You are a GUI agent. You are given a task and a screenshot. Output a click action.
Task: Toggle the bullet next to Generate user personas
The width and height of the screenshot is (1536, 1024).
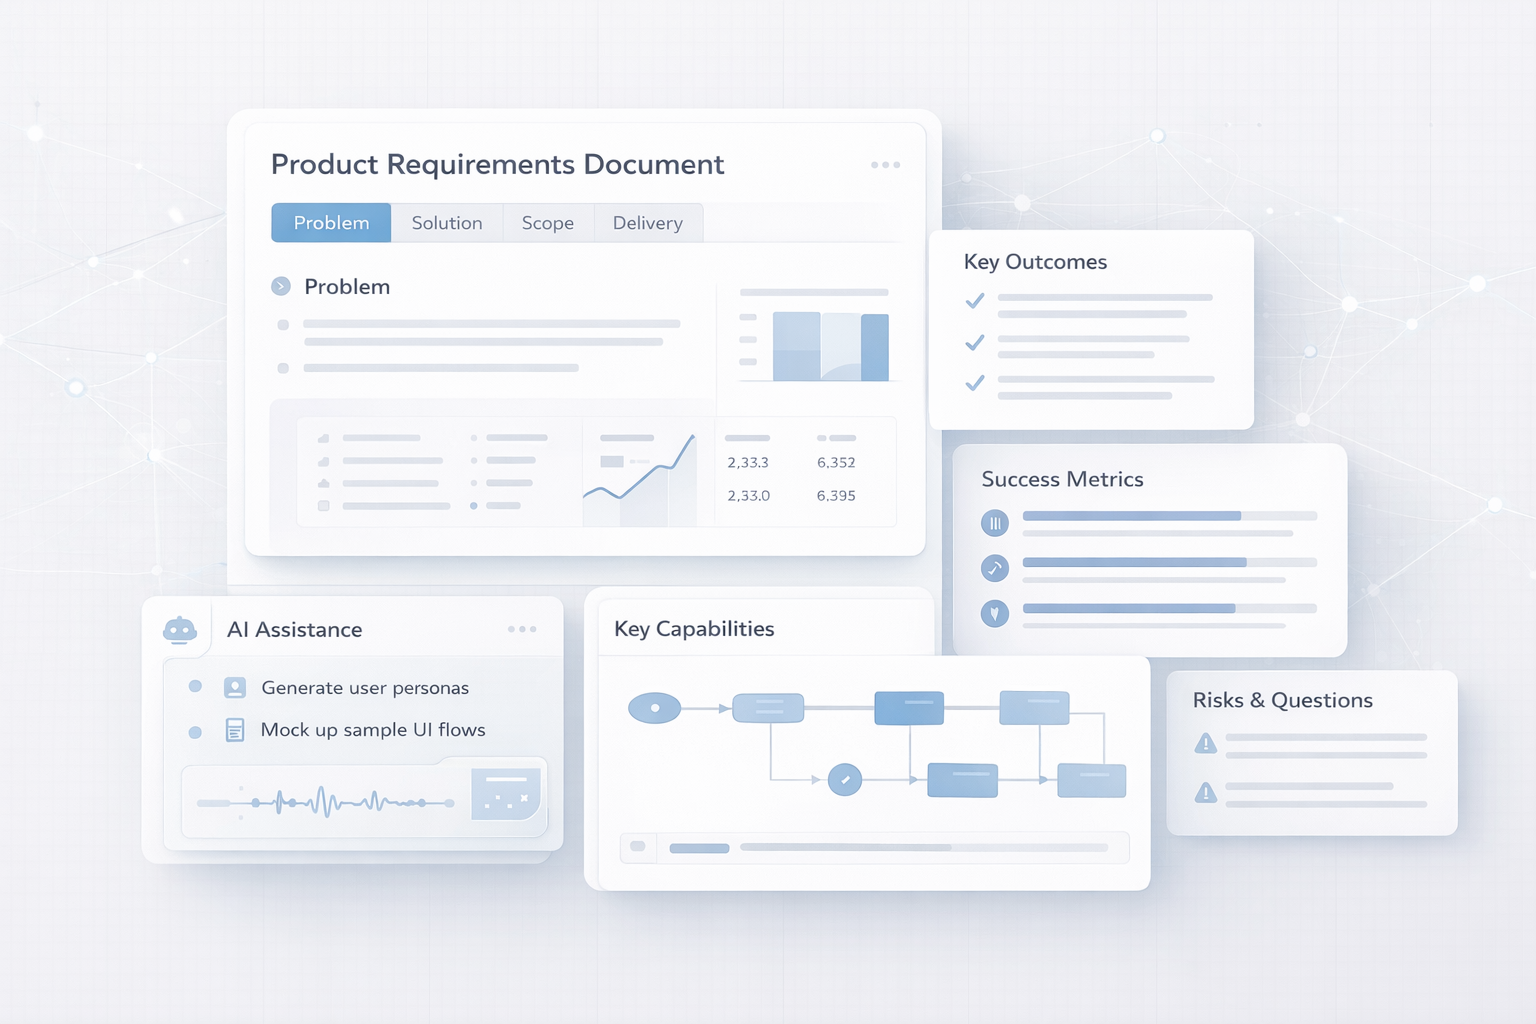click(196, 687)
